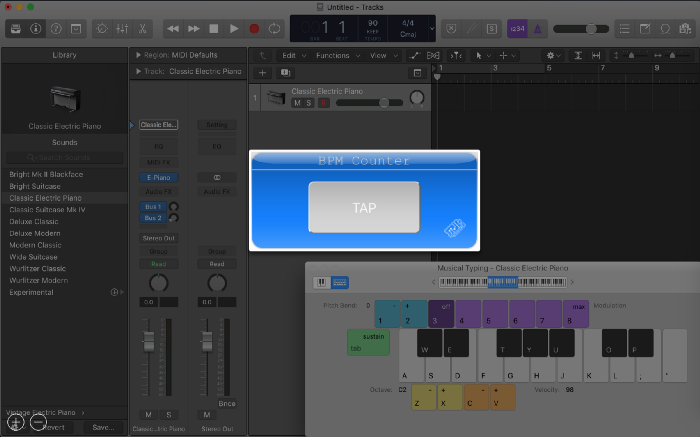Screen dimensions: 700x437
Task: Open the Stereo Out output slot
Action: [158, 238]
